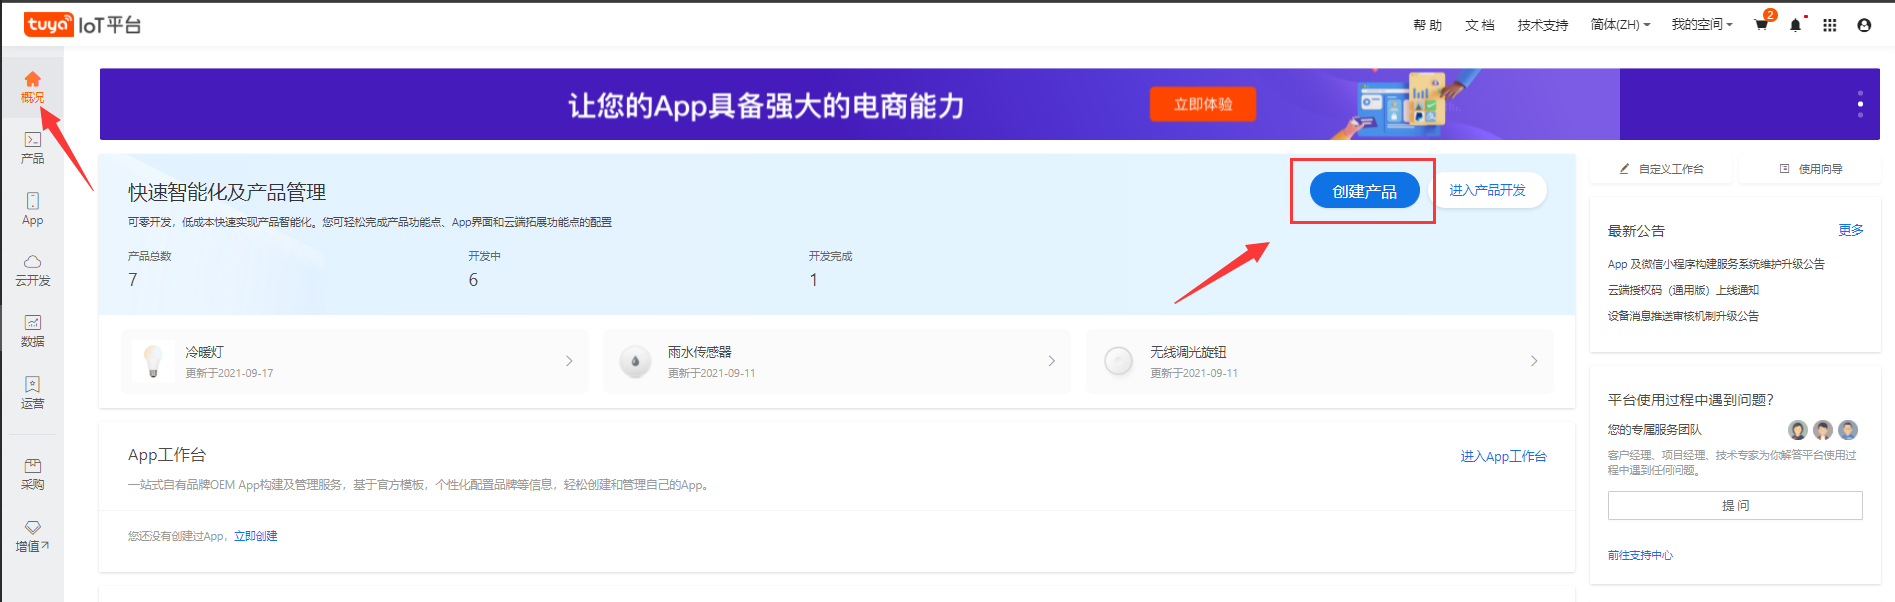Open the apps grid icon
1895x602 pixels.
1829,25
